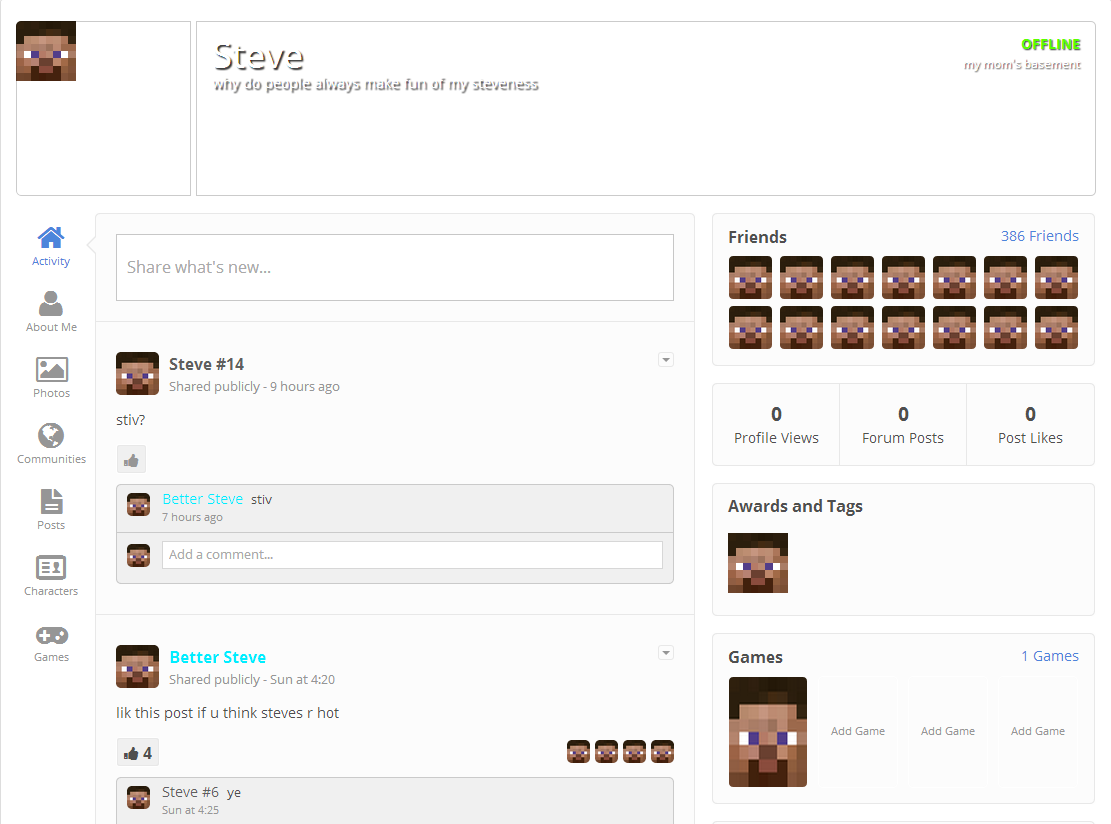
Task: Click the Forum Posts counter
Action: 903,424
